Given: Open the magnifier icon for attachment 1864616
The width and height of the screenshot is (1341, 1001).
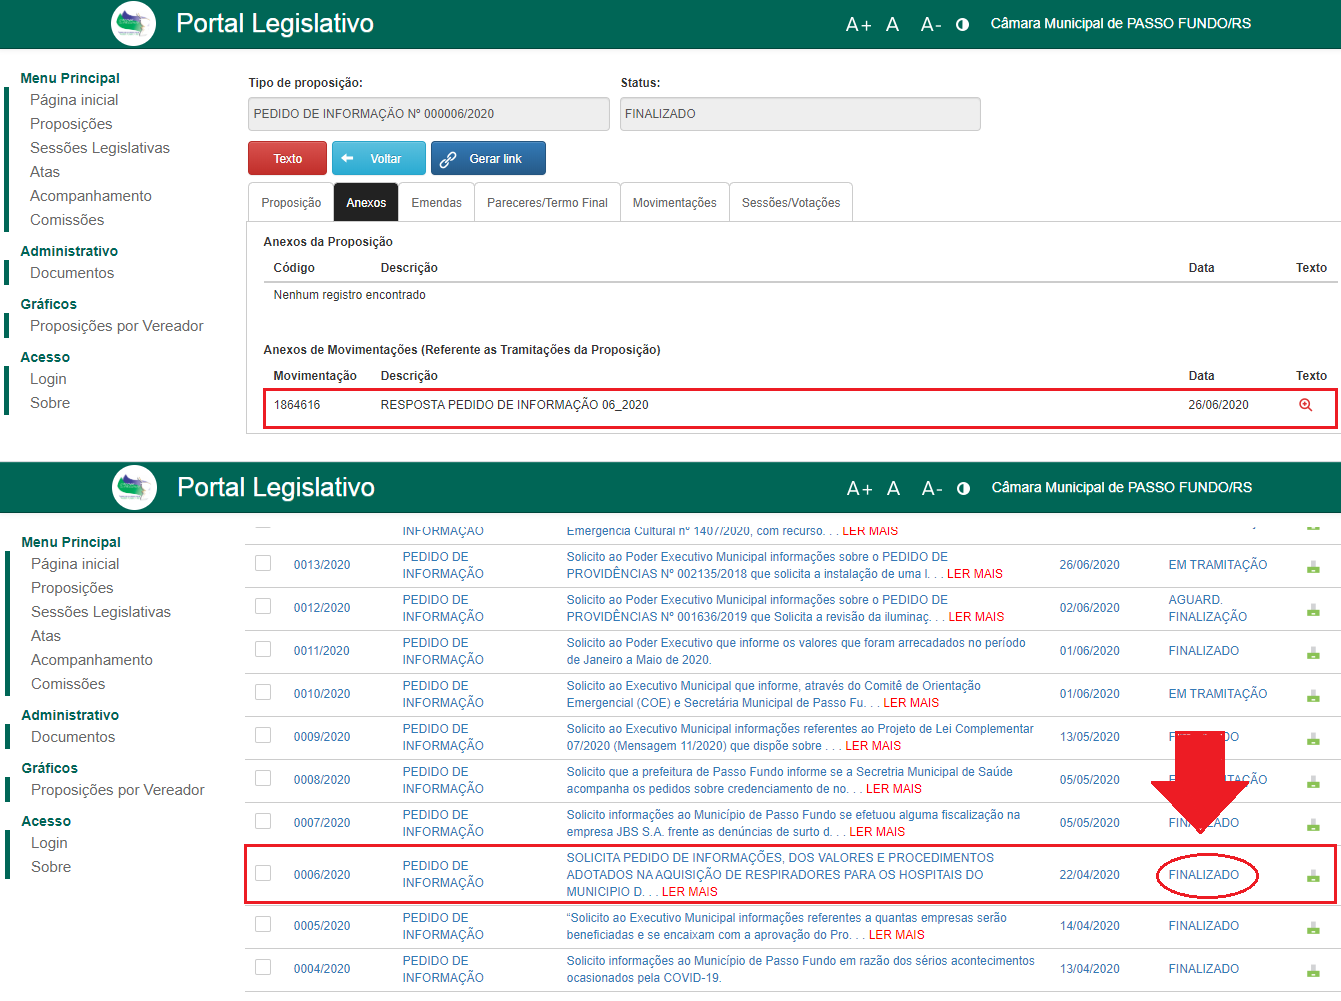Looking at the screenshot, I should (1305, 405).
